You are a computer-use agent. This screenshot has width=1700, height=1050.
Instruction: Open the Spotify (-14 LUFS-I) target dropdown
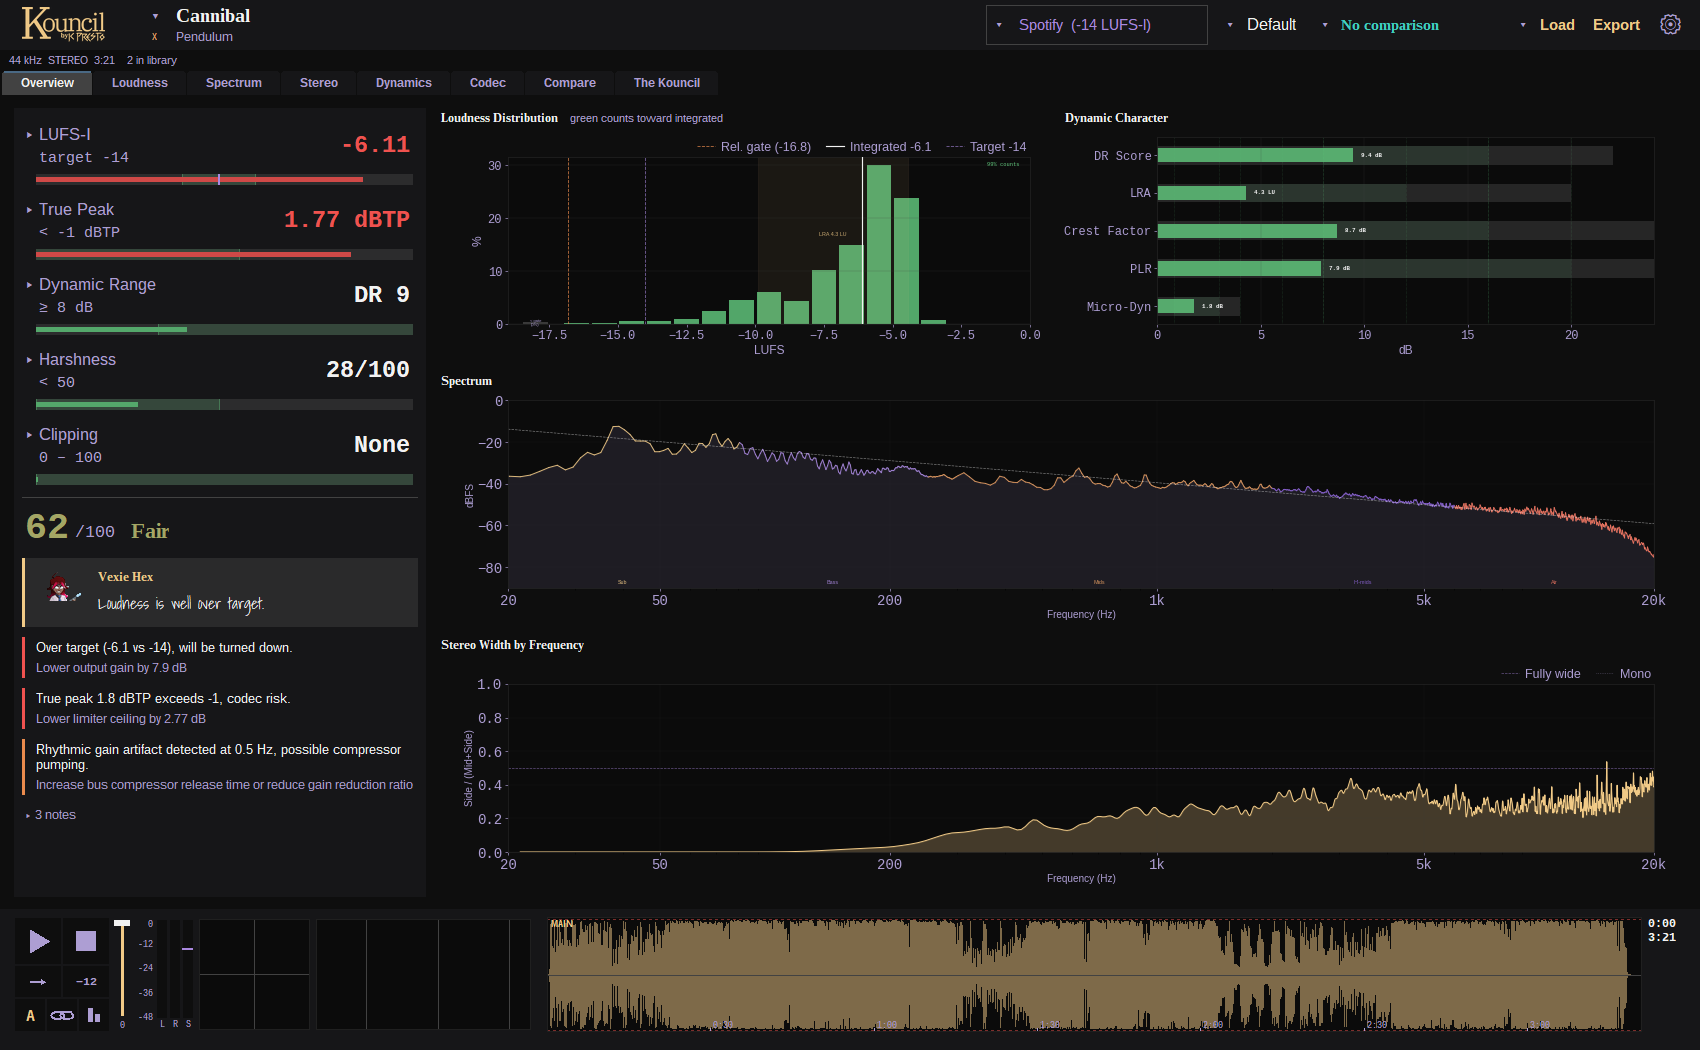click(1096, 25)
